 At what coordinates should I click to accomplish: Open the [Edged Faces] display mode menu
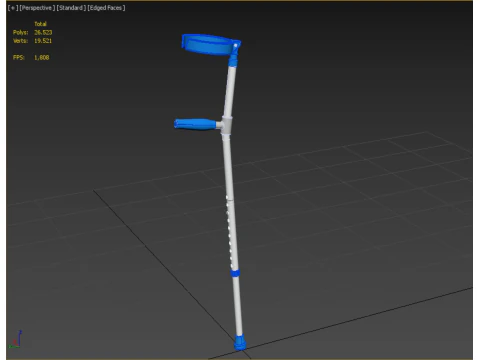pos(106,8)
